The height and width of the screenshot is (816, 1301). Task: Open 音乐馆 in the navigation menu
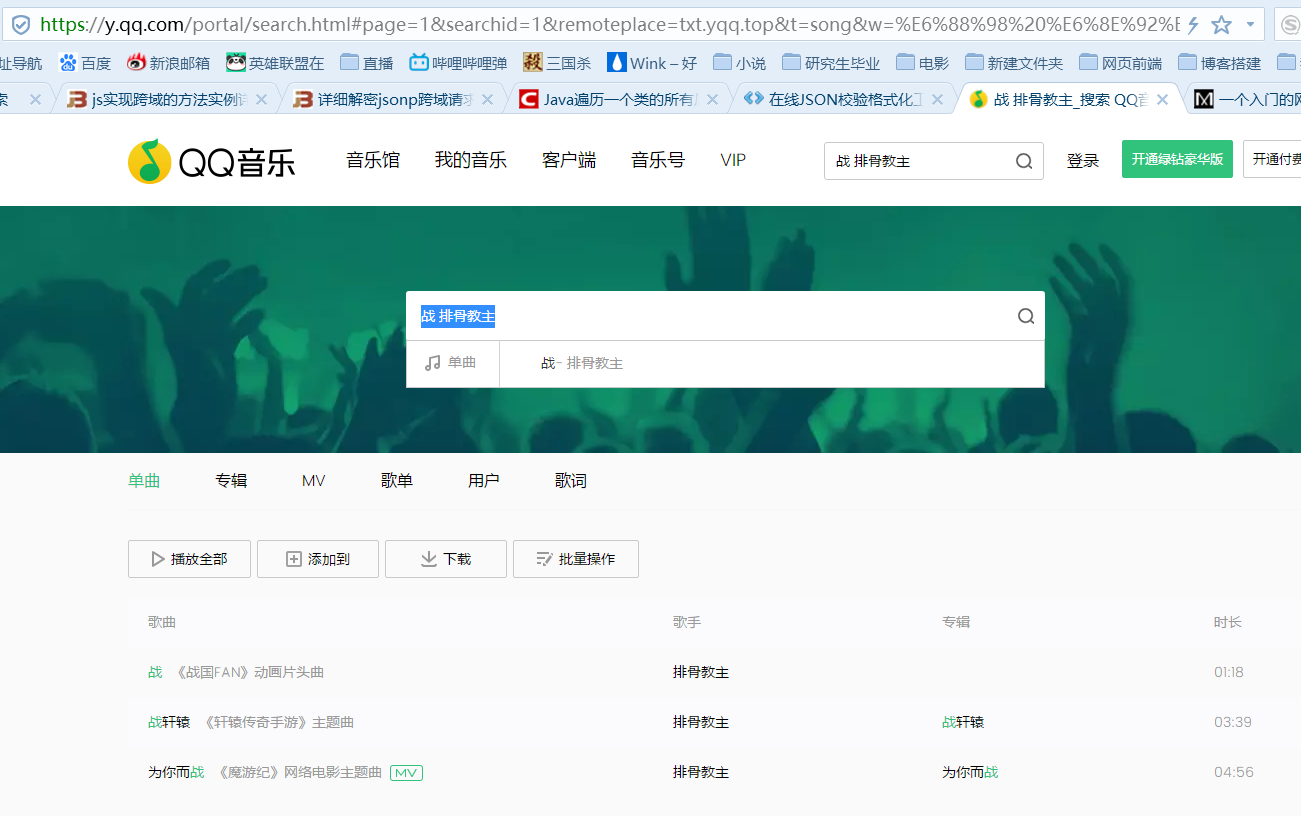pos(373,160)
